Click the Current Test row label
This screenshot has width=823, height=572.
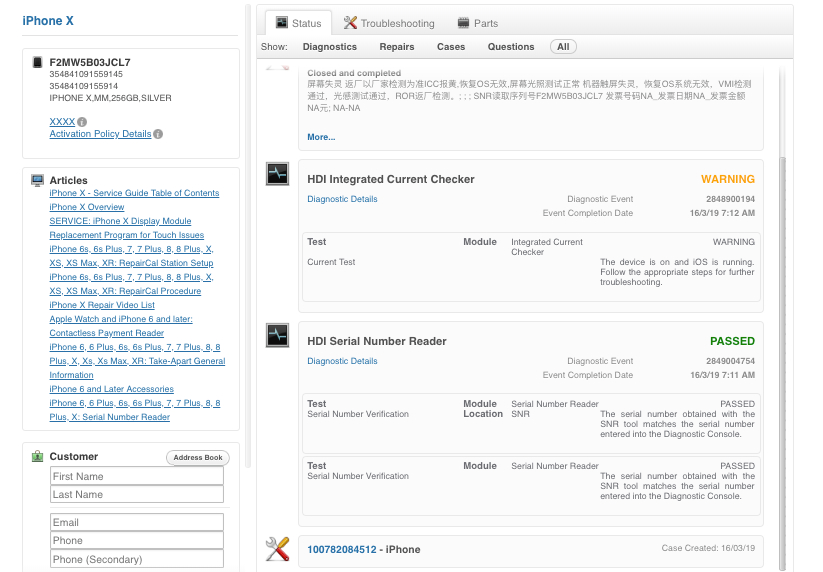(x=331, y=262)
